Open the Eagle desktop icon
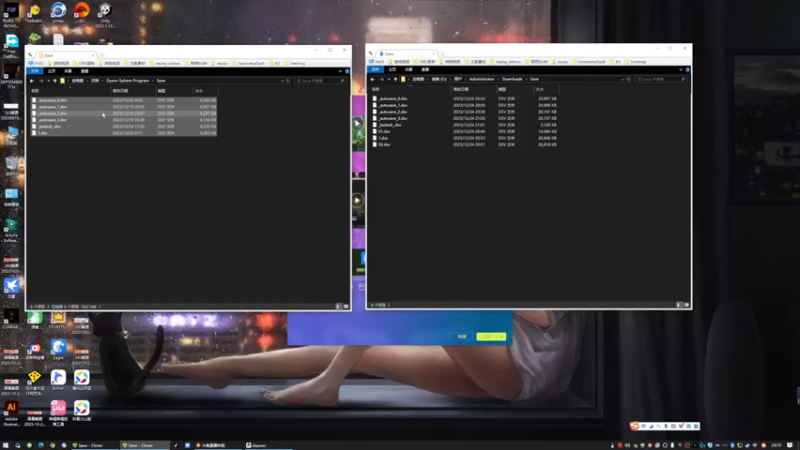The height and width of the screenshot is (450, 800). 58,347
